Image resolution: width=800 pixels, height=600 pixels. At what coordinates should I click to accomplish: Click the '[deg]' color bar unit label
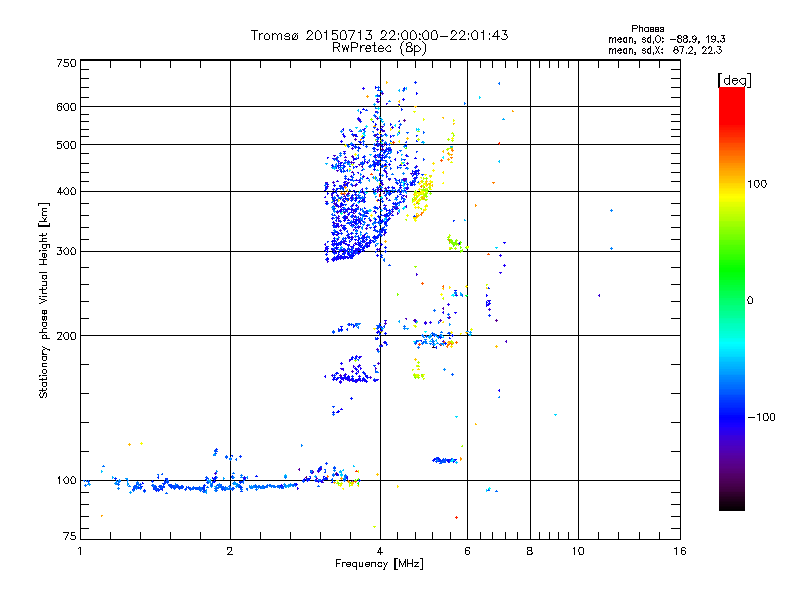734,80
